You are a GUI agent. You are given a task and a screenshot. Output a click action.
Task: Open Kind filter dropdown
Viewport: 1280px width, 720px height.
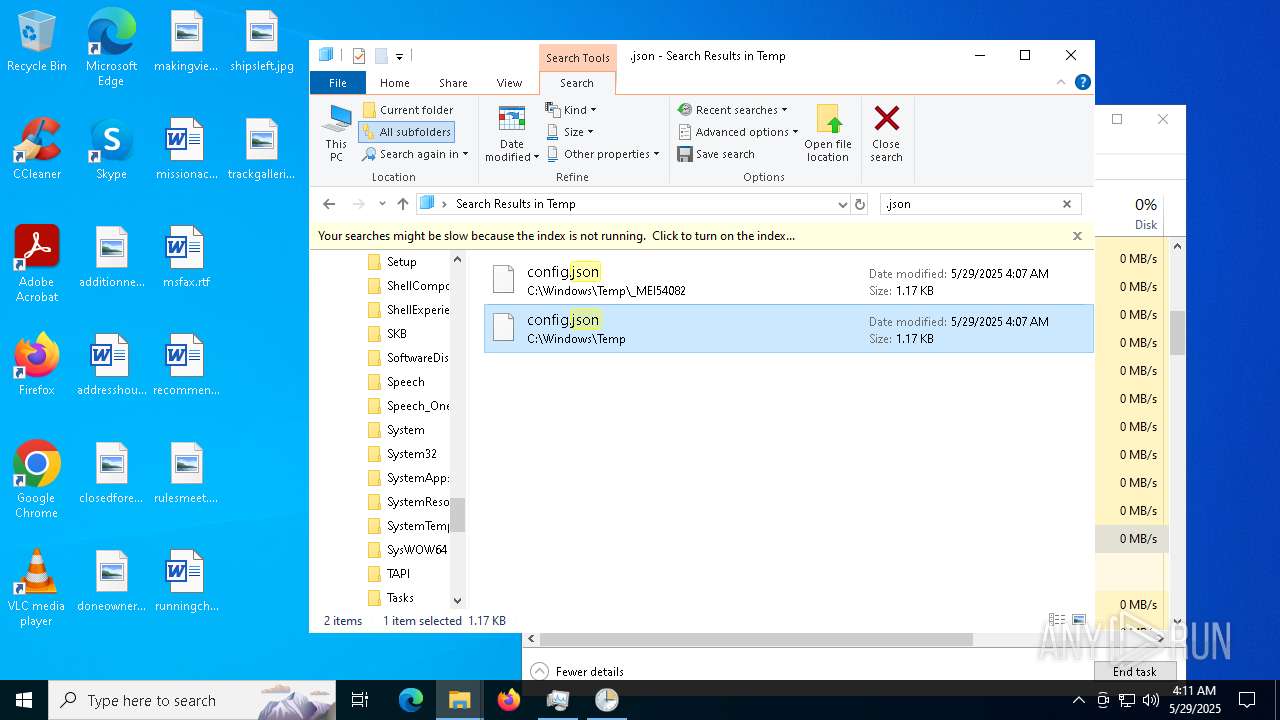tap(571, 110)
